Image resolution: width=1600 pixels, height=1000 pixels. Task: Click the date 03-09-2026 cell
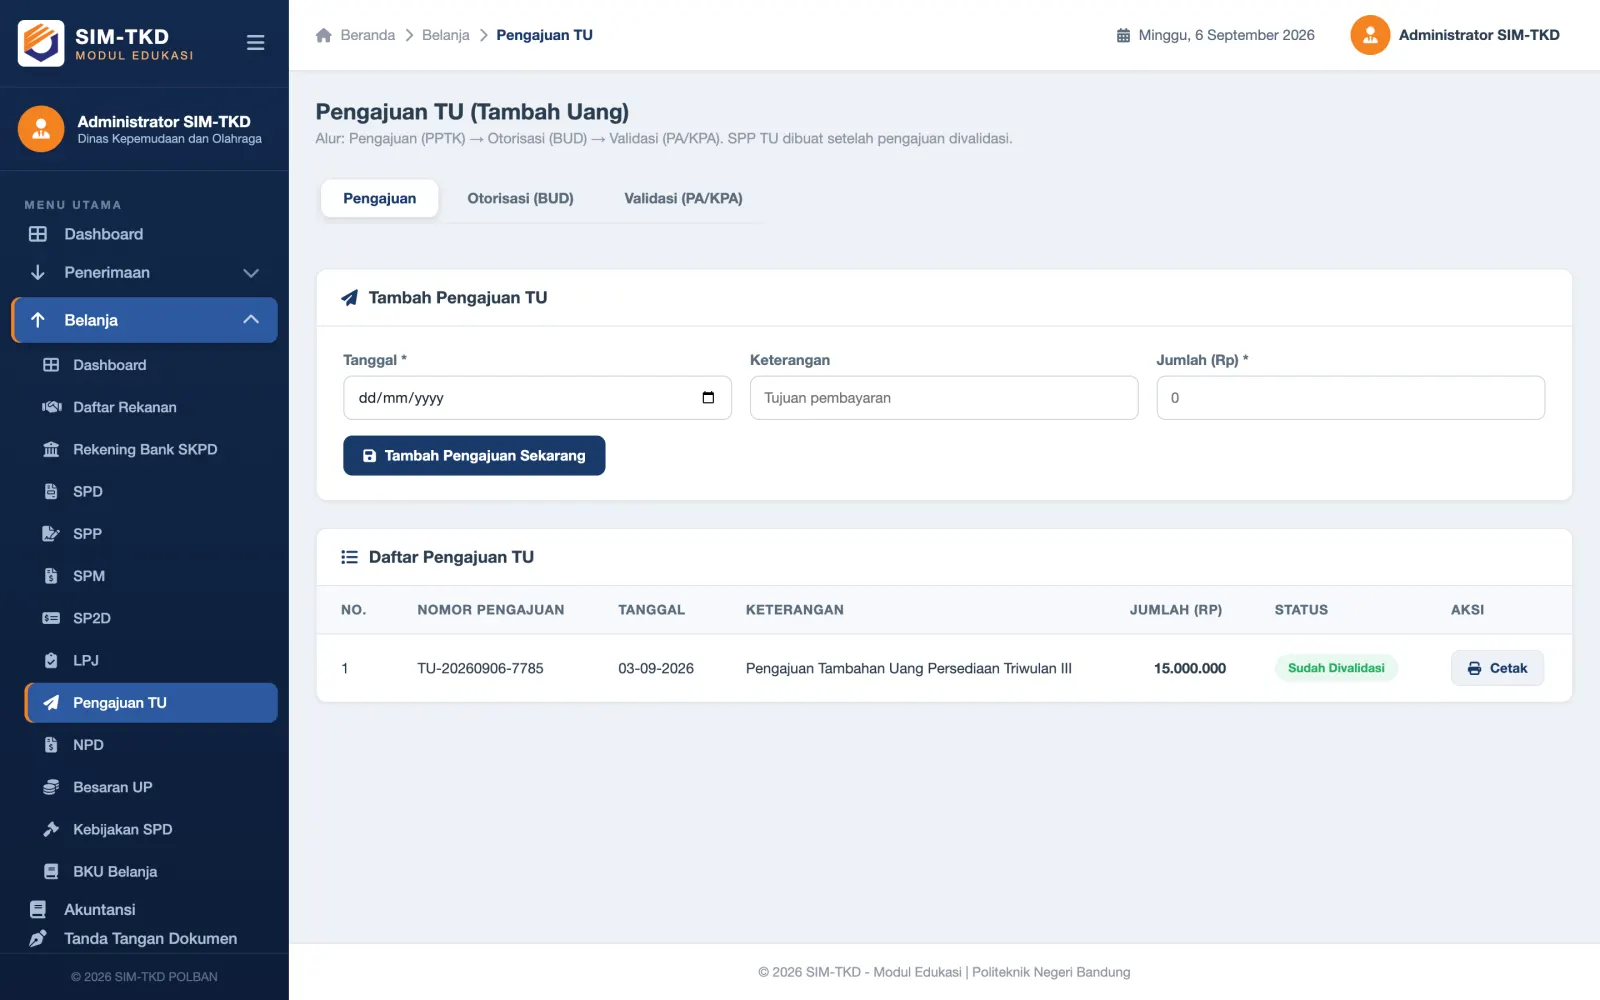656,668
